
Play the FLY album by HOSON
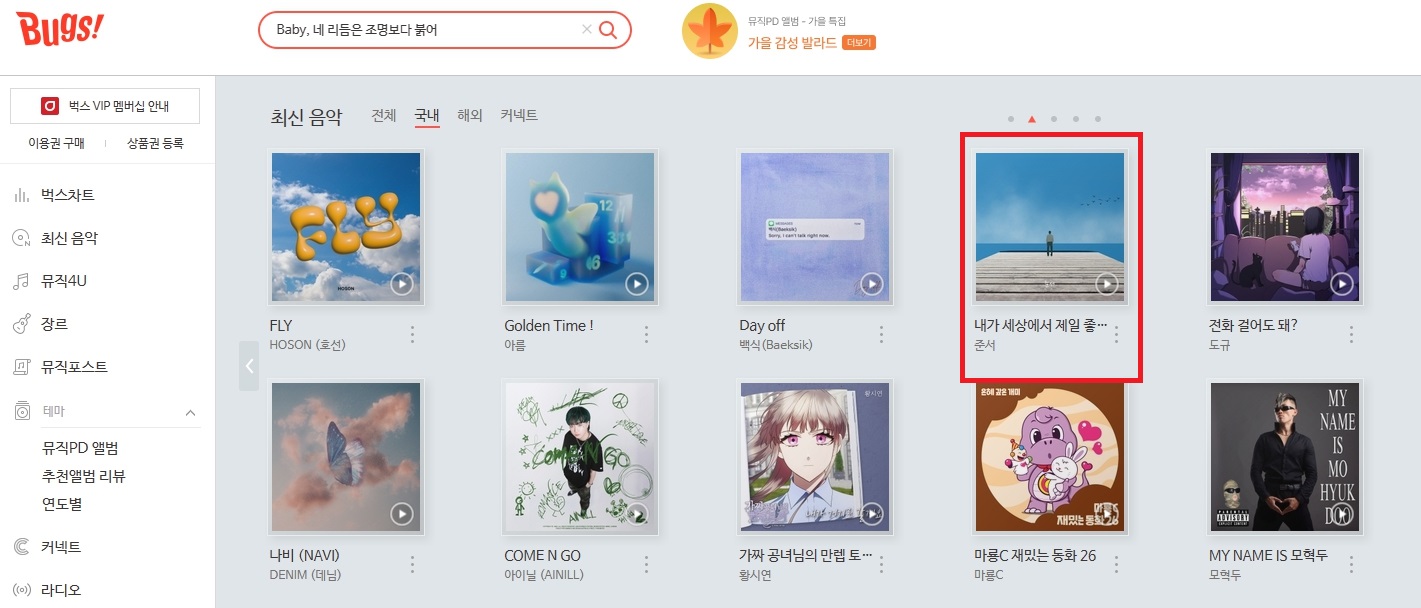[x=402, y=284]
